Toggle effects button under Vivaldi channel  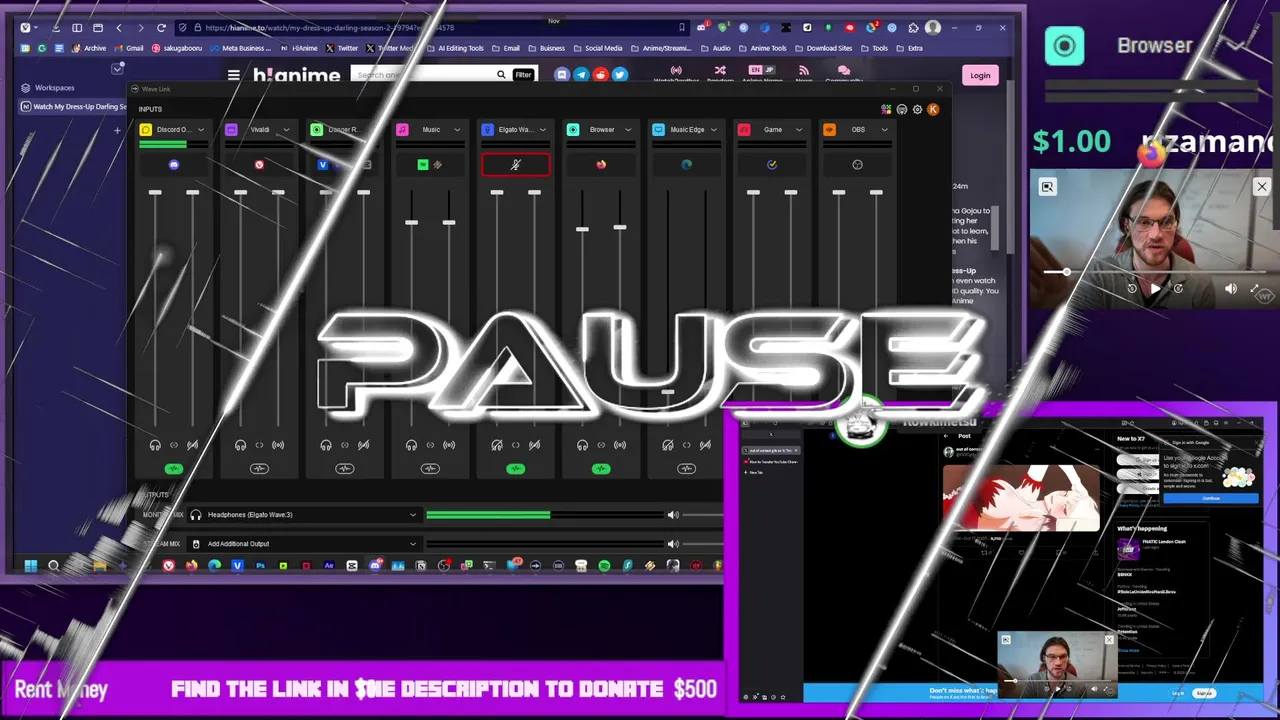[x=259, y=468]
